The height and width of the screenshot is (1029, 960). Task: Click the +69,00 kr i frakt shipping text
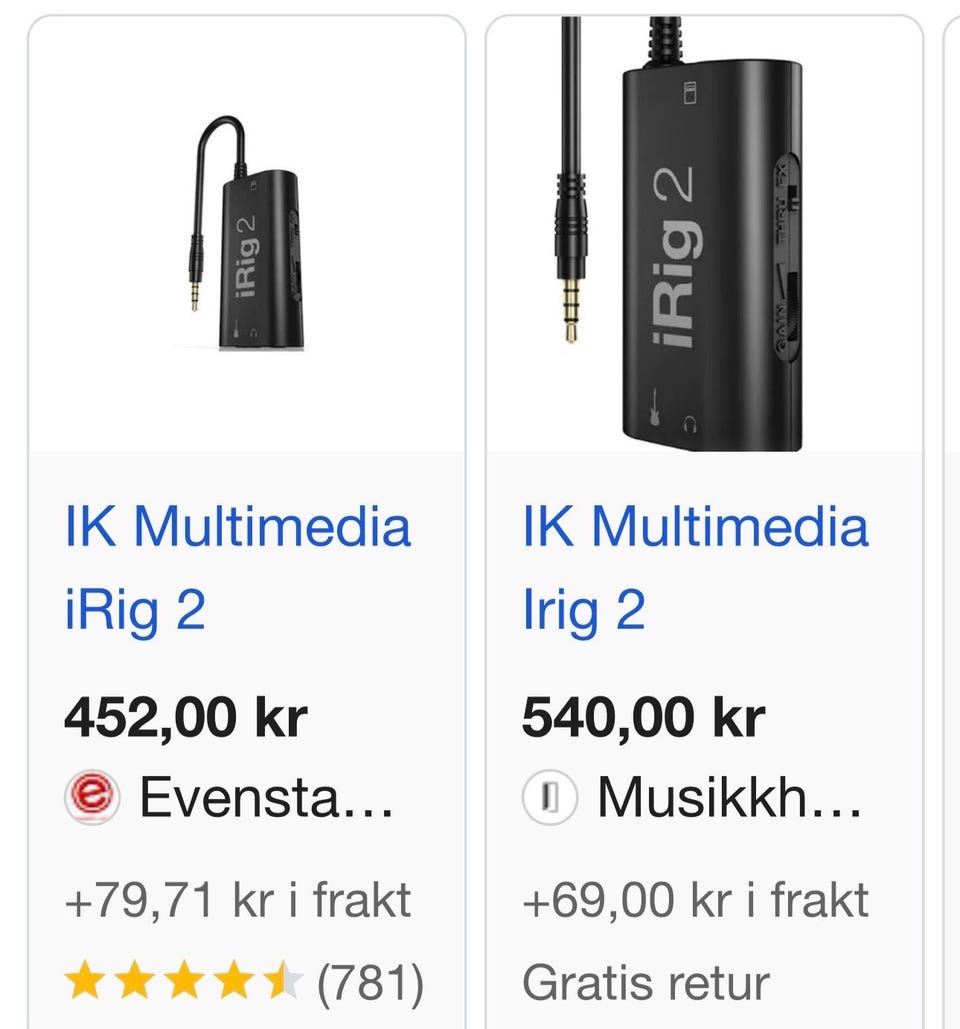point(696,900)
